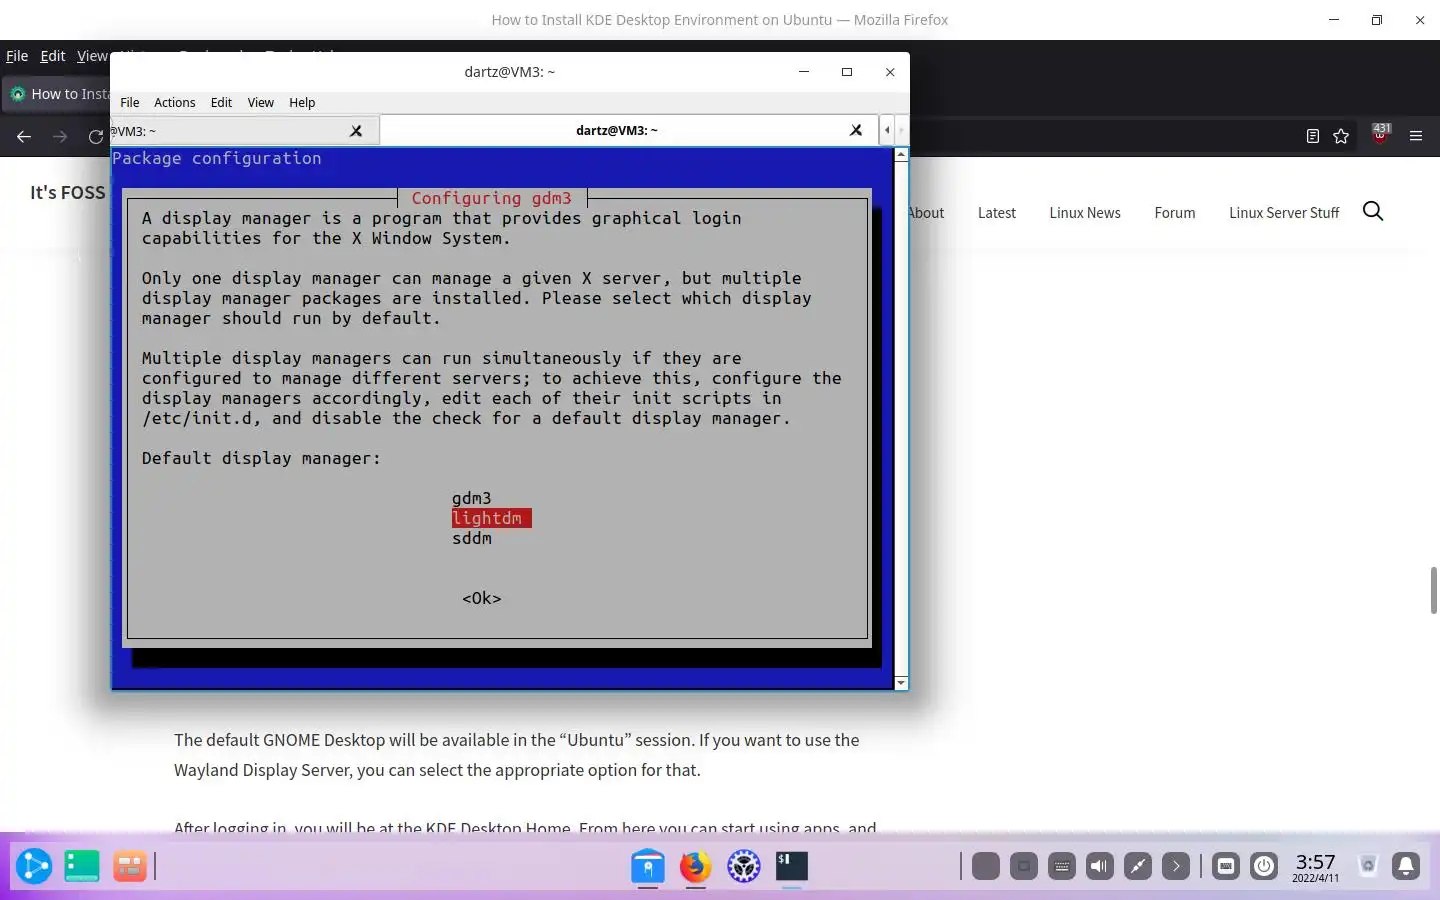Select the 'How to Install' Firefox tab
Screen dimensions: 1440x900
[x=58, y=94]
